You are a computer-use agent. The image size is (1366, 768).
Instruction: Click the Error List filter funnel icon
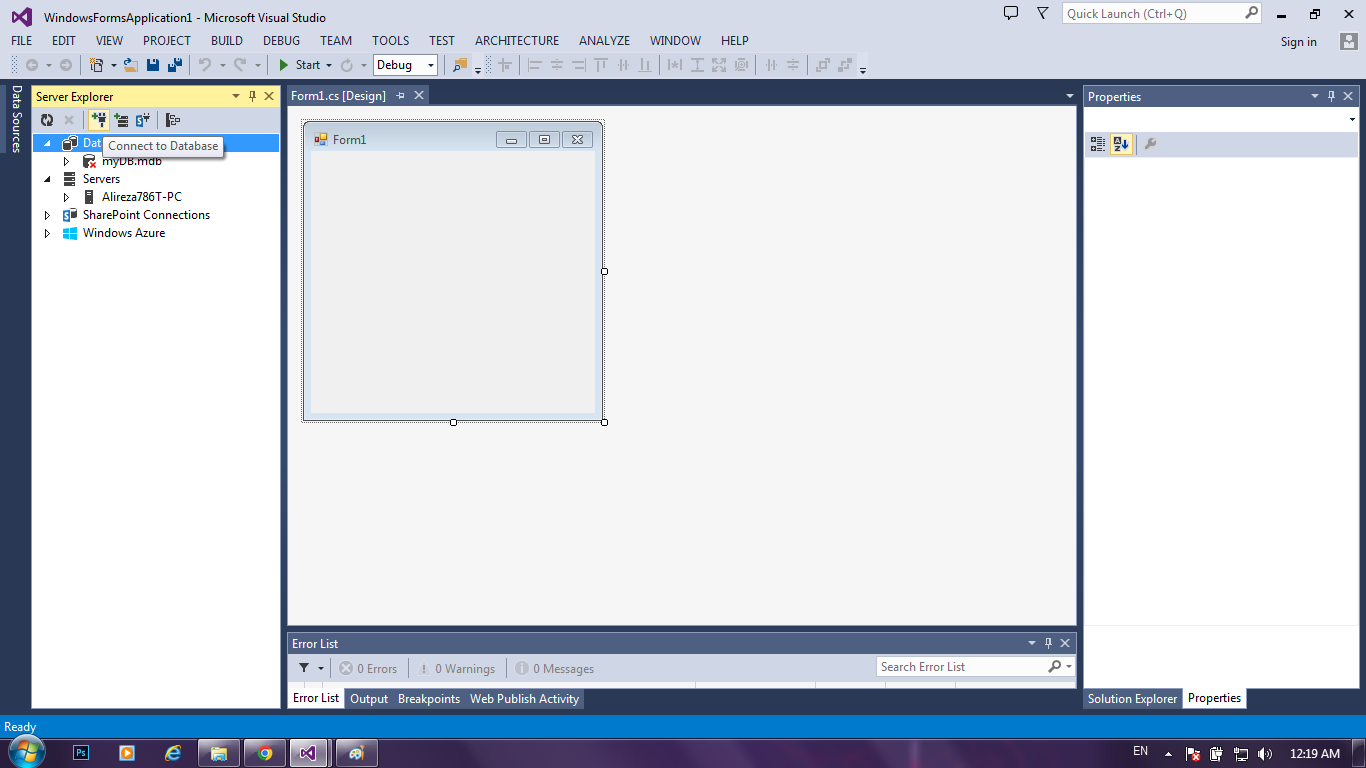(x=304, y=668)
